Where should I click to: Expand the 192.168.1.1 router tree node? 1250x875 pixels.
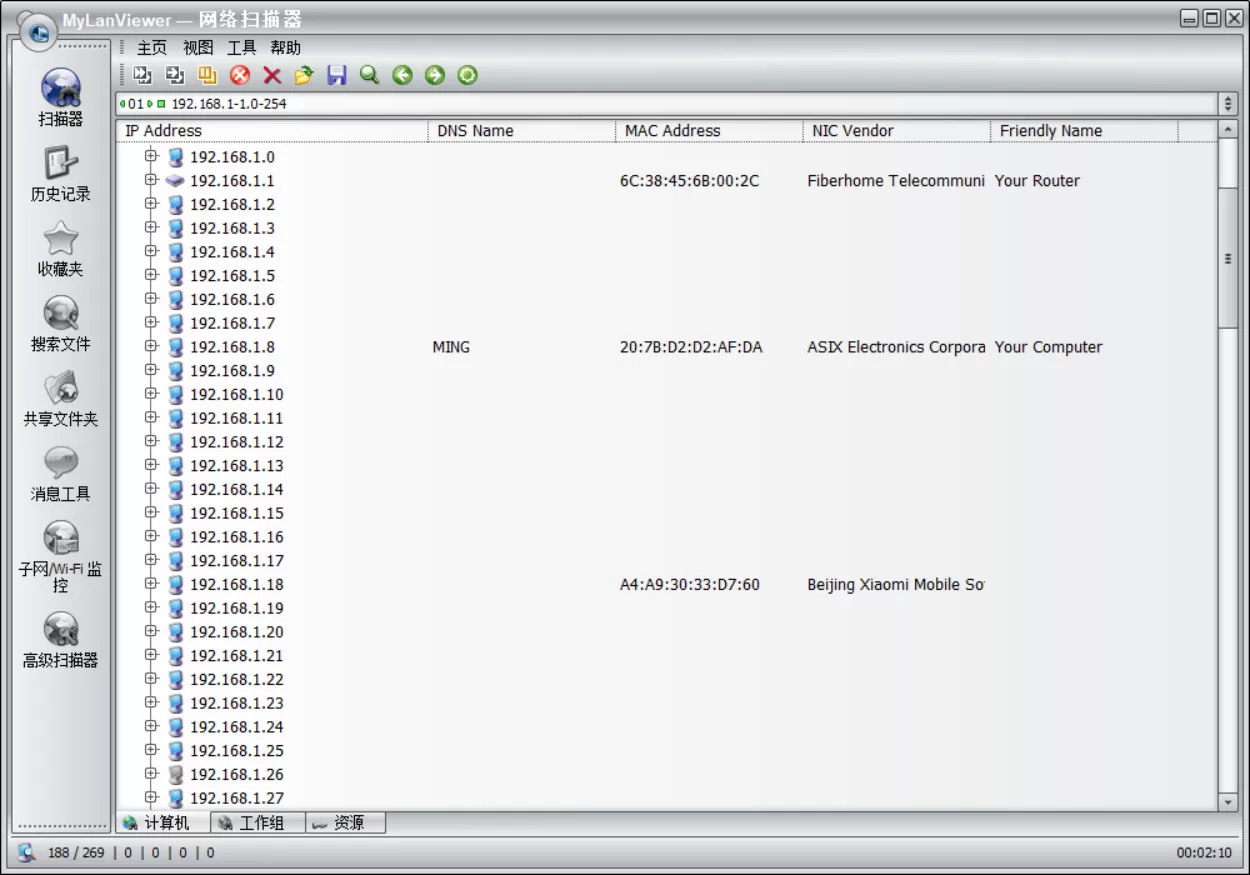point(151,180)
